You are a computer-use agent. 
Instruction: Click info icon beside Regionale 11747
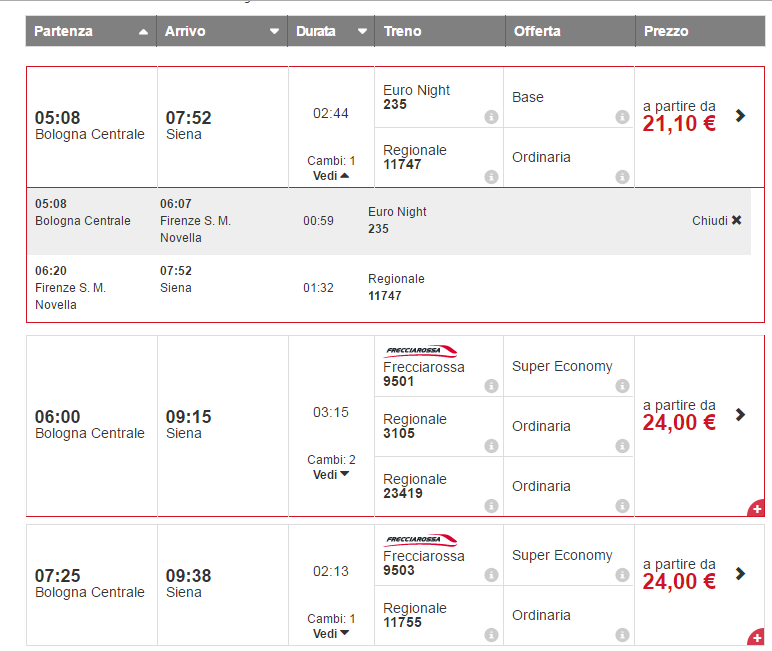[491, 177]
